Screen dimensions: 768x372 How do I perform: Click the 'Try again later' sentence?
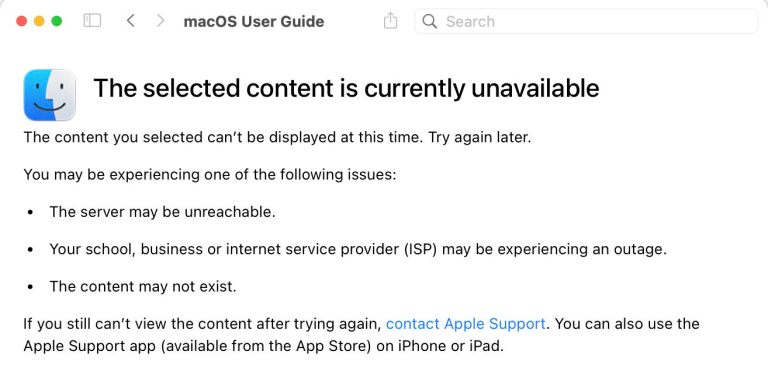[480, 138]
